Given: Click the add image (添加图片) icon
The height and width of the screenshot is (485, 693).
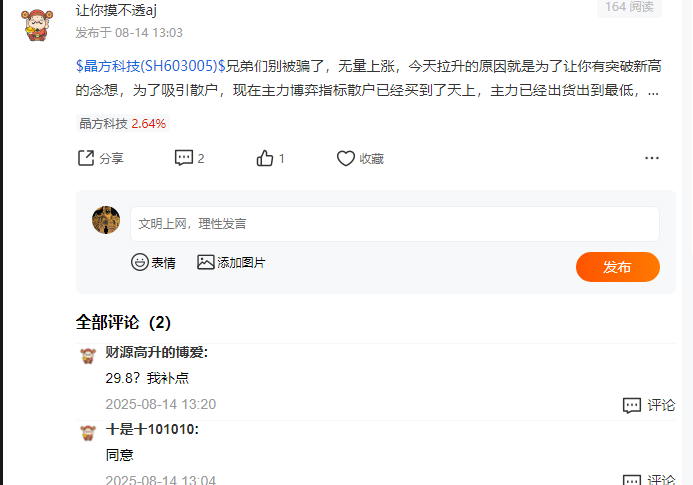Looking at the screenshot, I should pos(206,262).
